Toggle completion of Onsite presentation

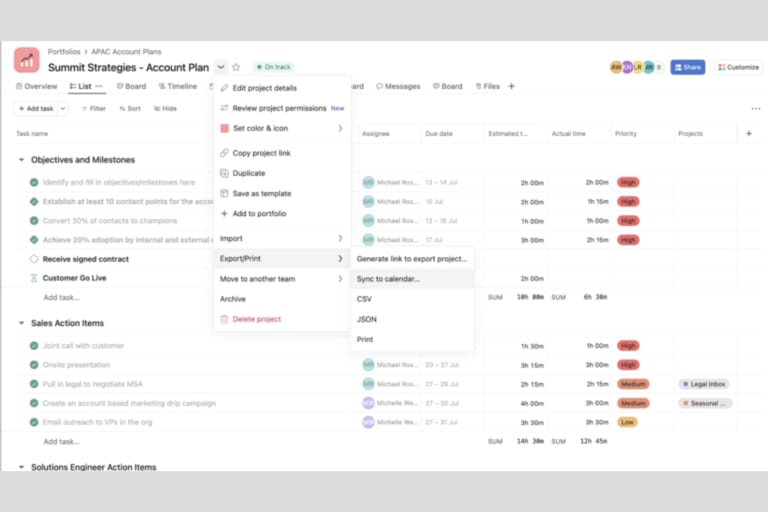34,365
